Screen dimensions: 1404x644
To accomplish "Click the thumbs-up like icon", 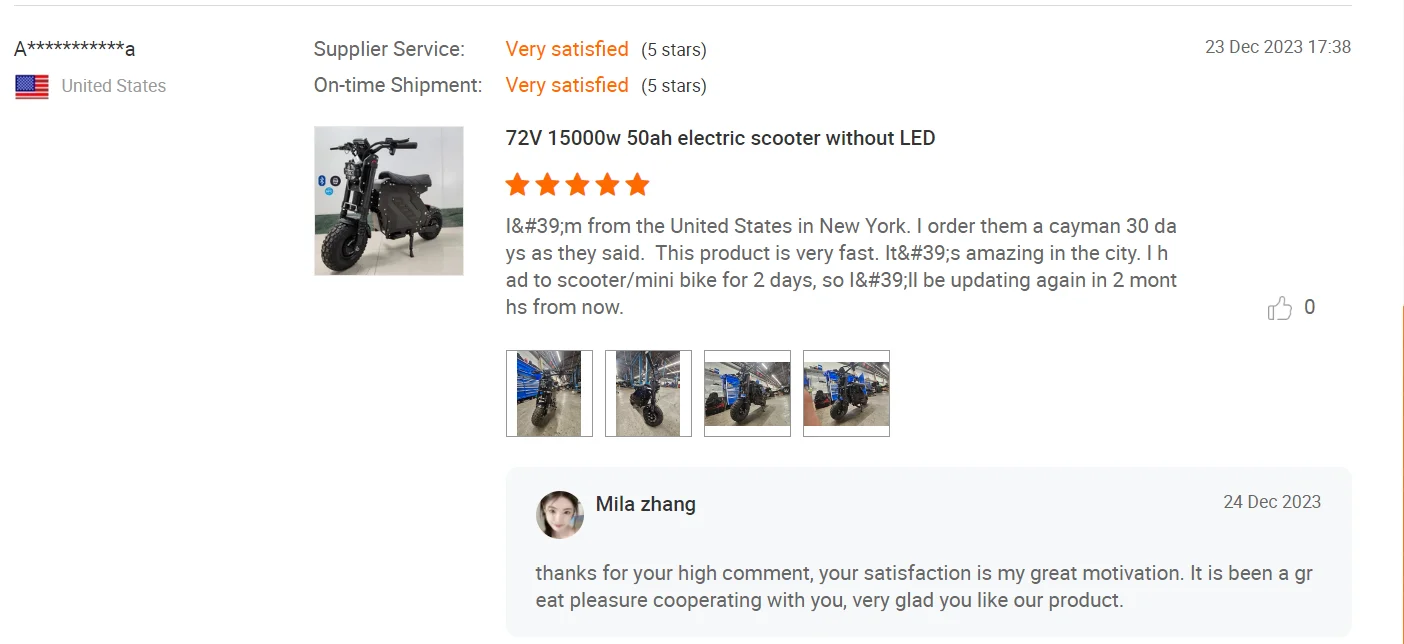I will [1279, 308].
